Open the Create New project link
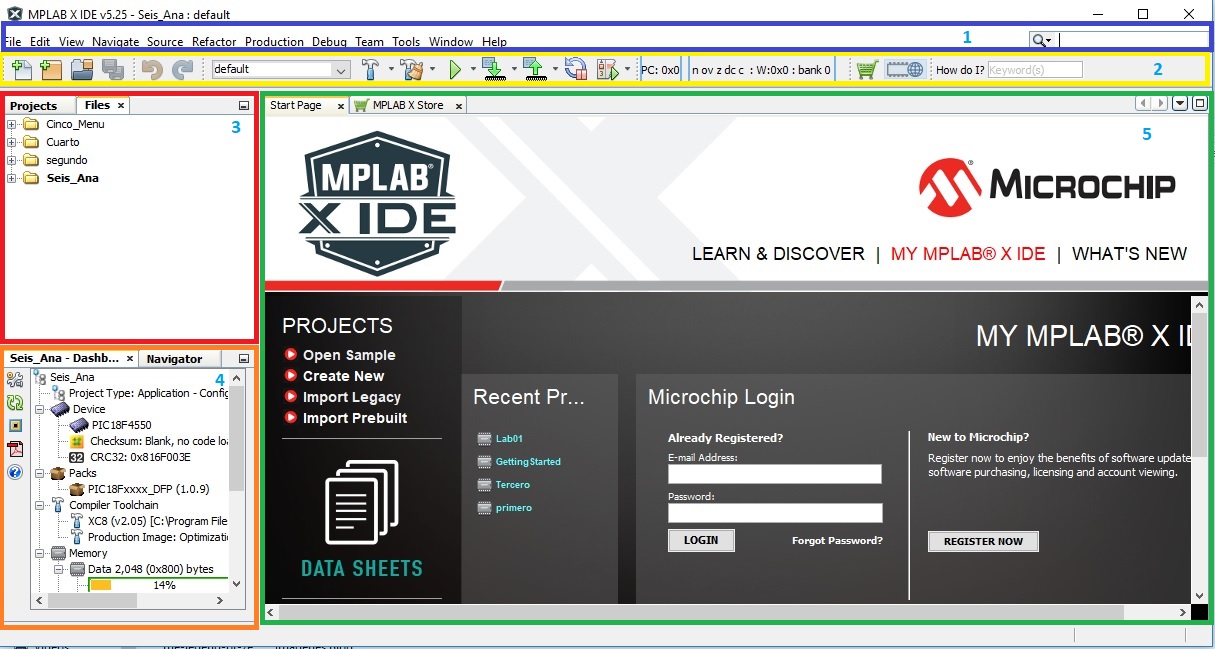 (x=343, y=376)
